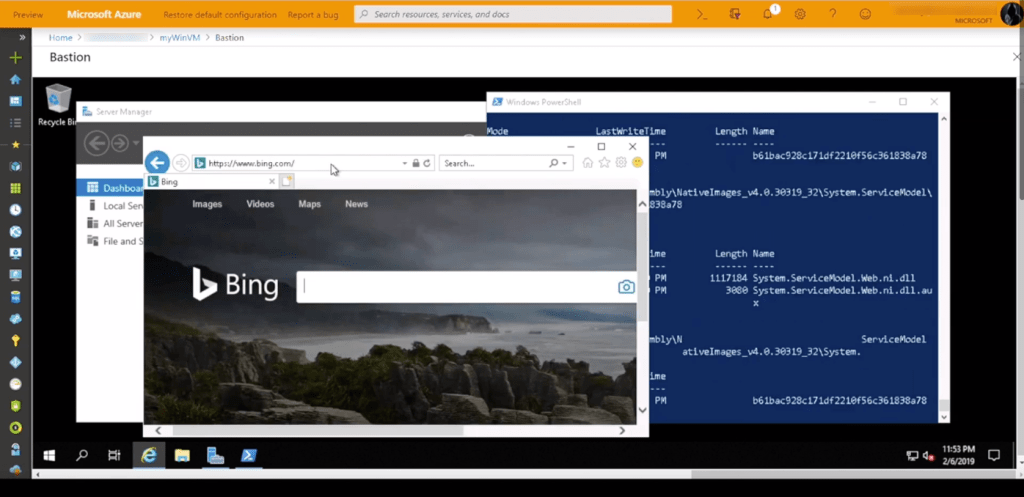Click Internet Explorer's Forward arrow

click(x=181, y=163)
